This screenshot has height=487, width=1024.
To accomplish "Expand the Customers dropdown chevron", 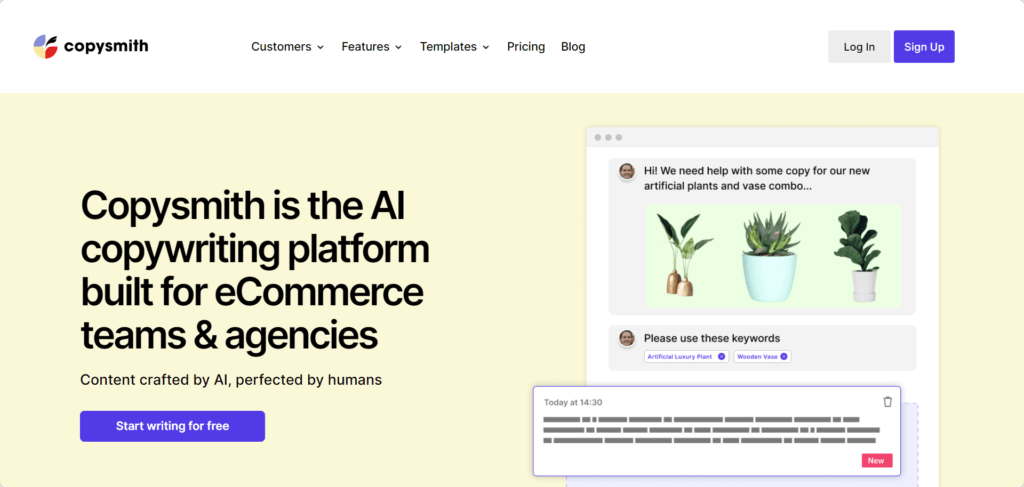I will (320, 48).
